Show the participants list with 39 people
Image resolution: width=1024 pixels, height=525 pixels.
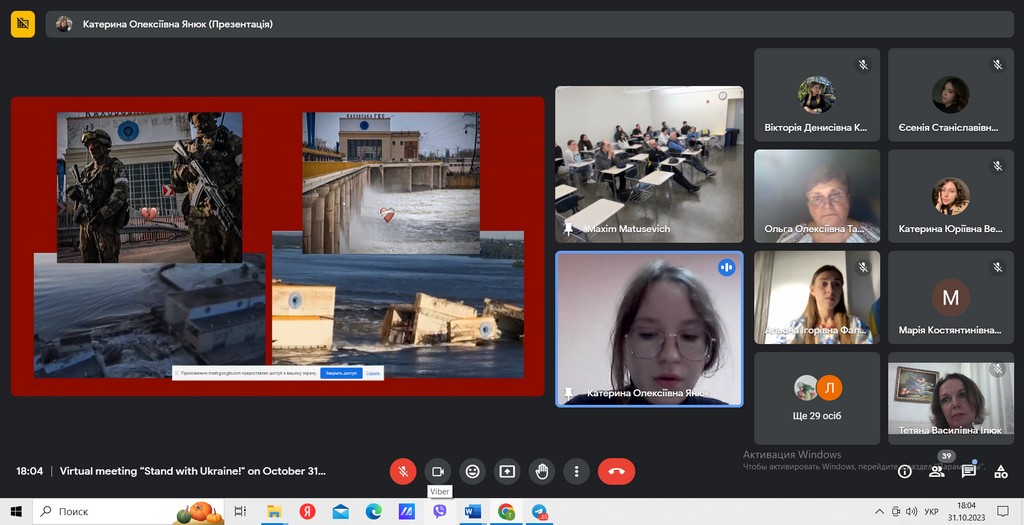click(937, 472)
